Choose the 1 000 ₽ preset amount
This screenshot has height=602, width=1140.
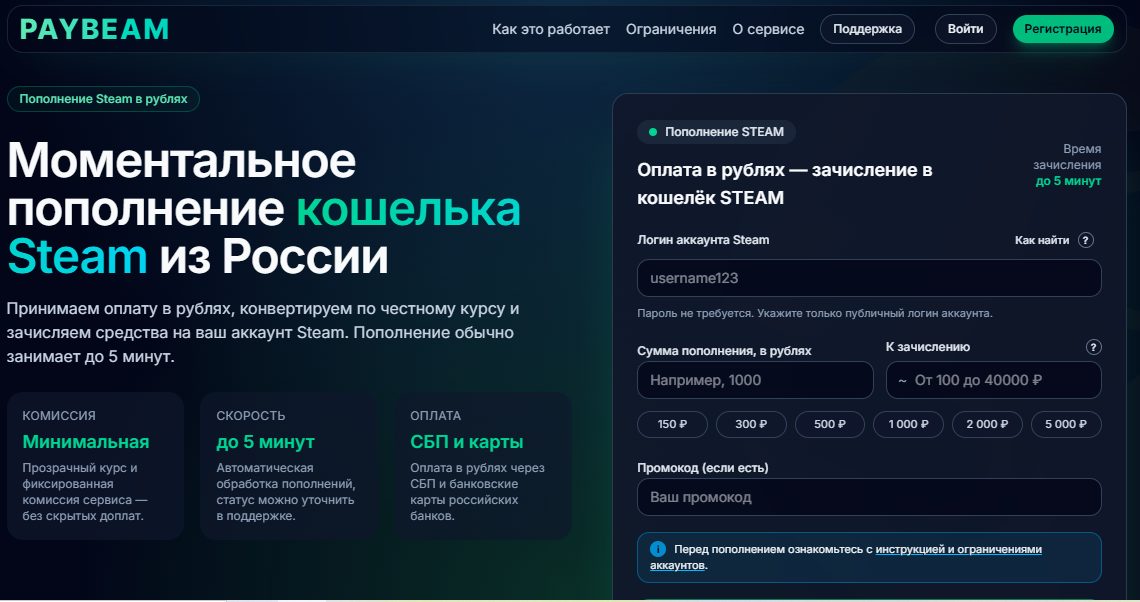click(x=908, y=424)
